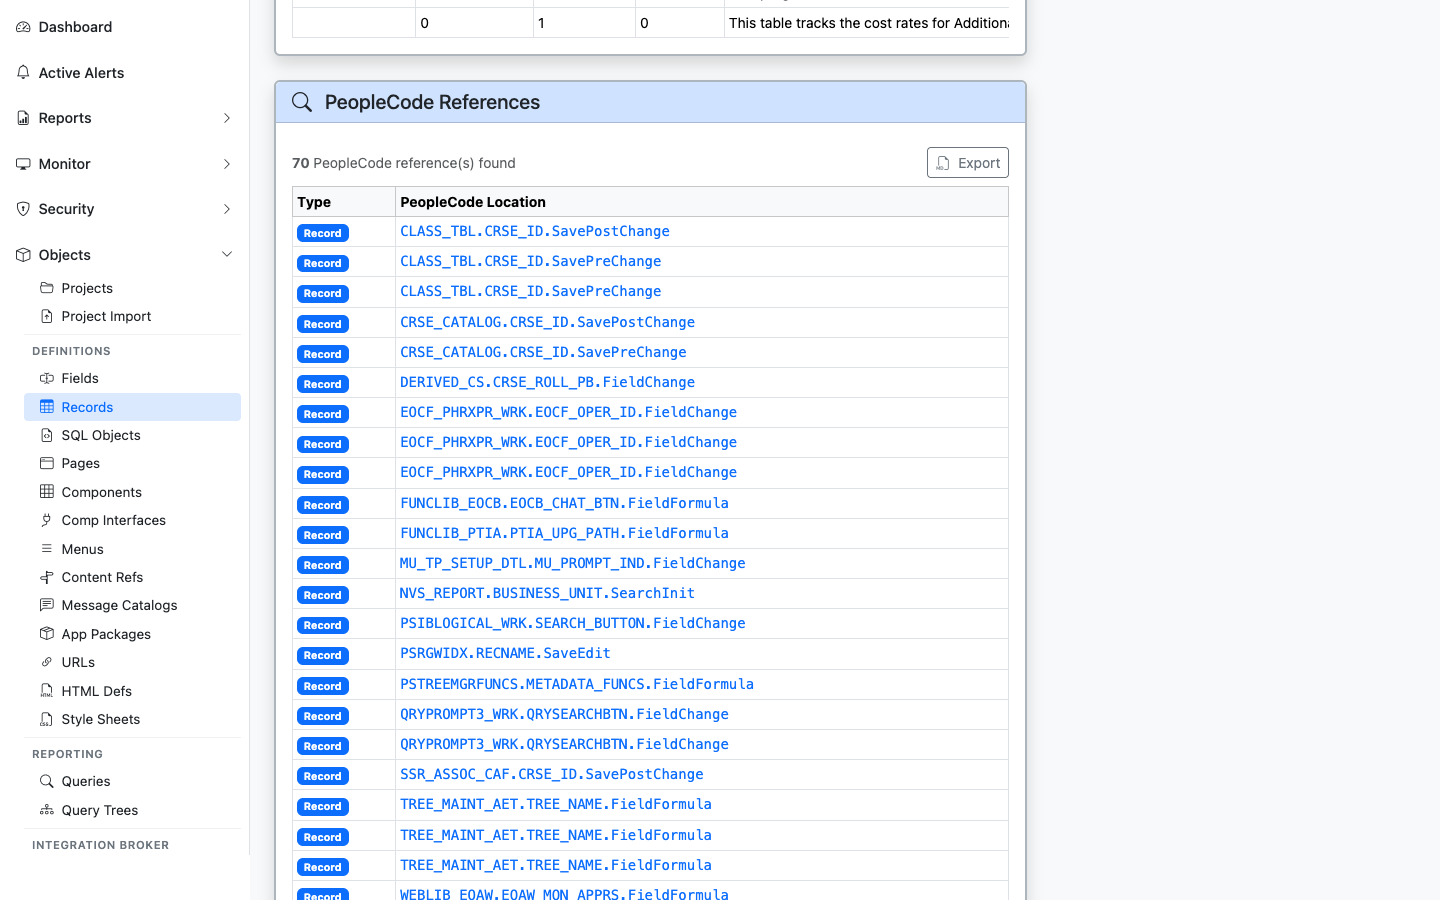
Task: Click the App Packages box icon
Action: (47, 634)
